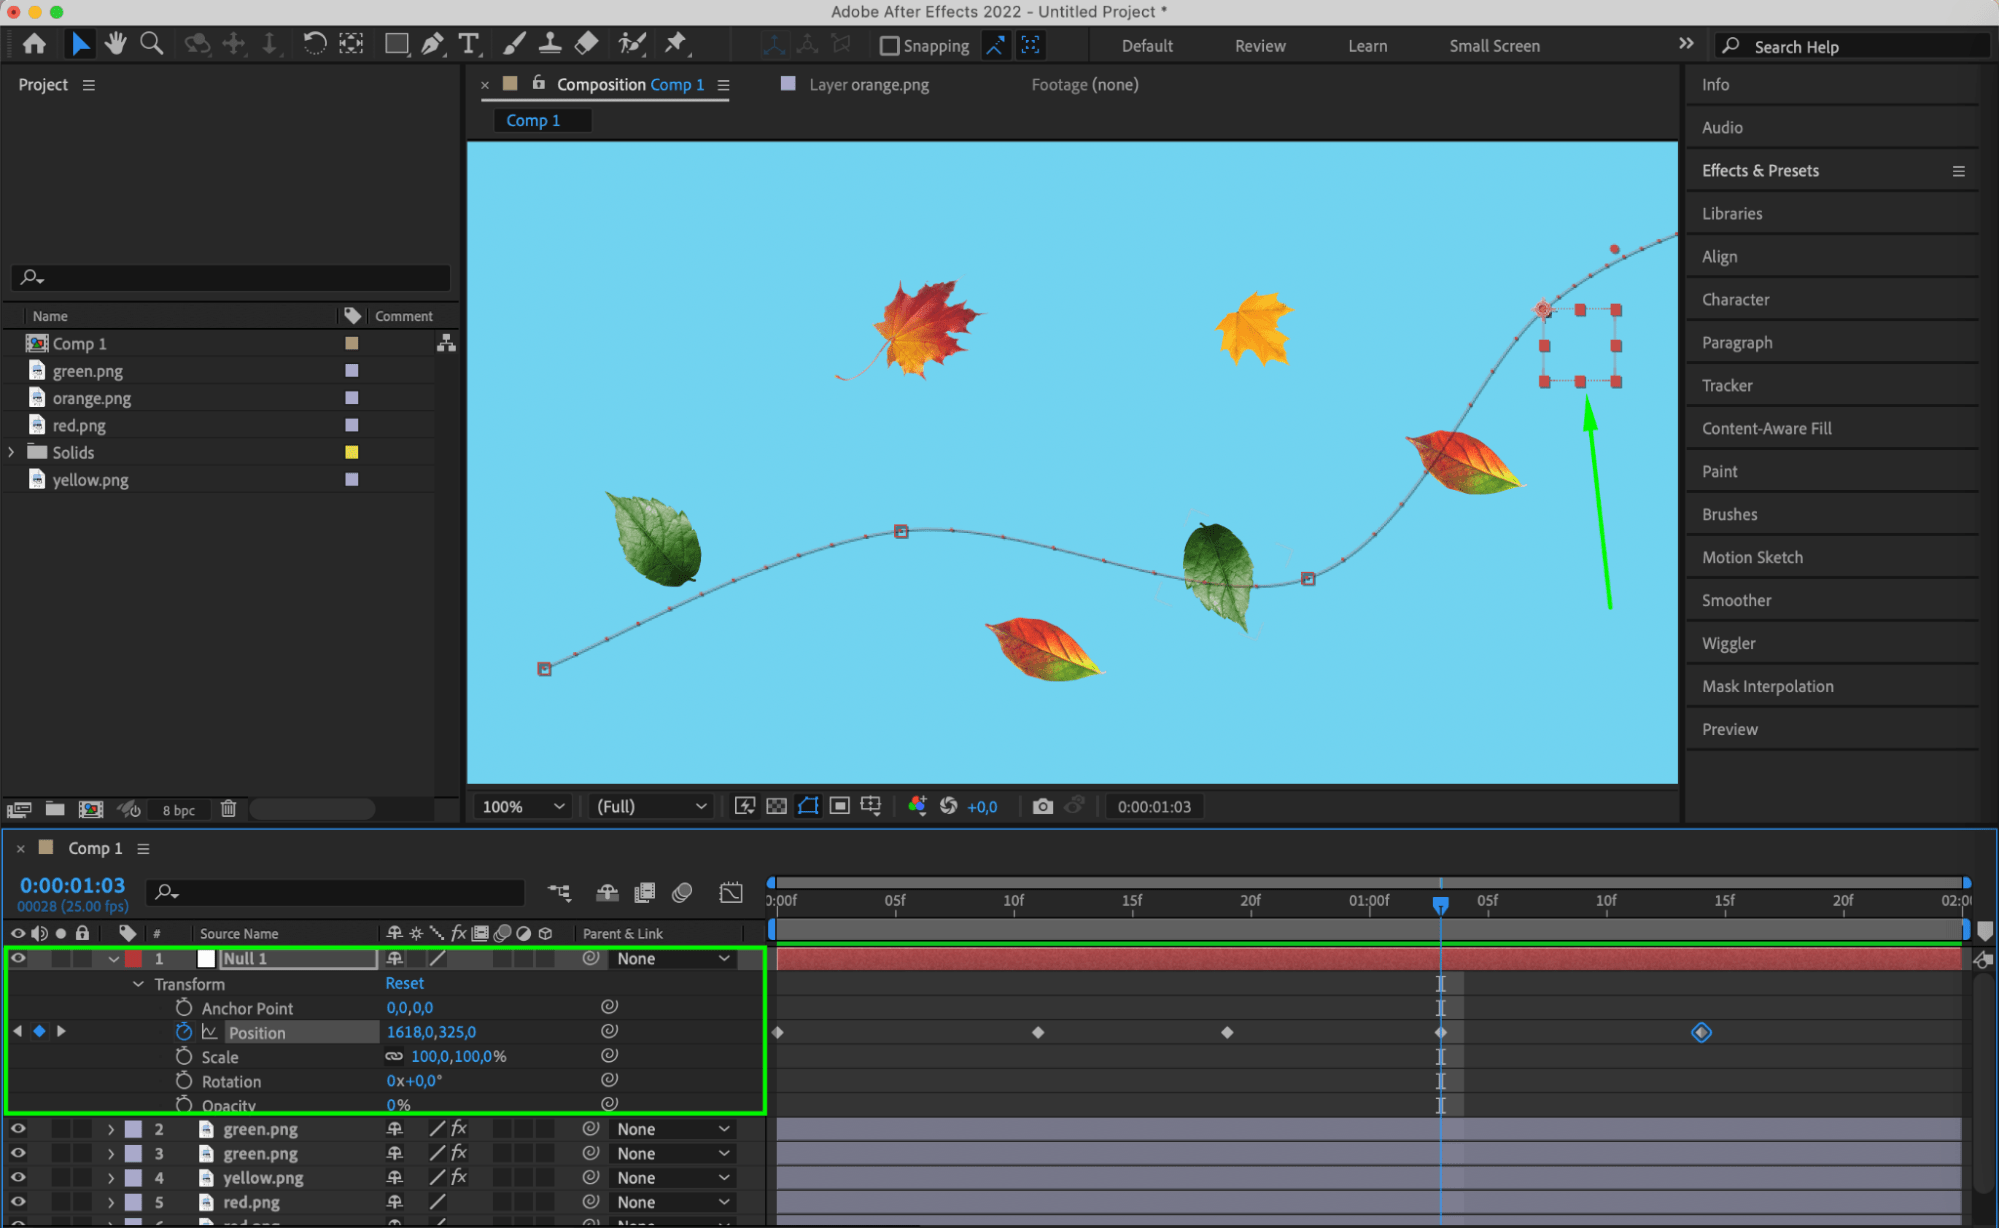Open the (Full) resolution dropdown
Screen dimensions: 1999x1228
[651, 807]
